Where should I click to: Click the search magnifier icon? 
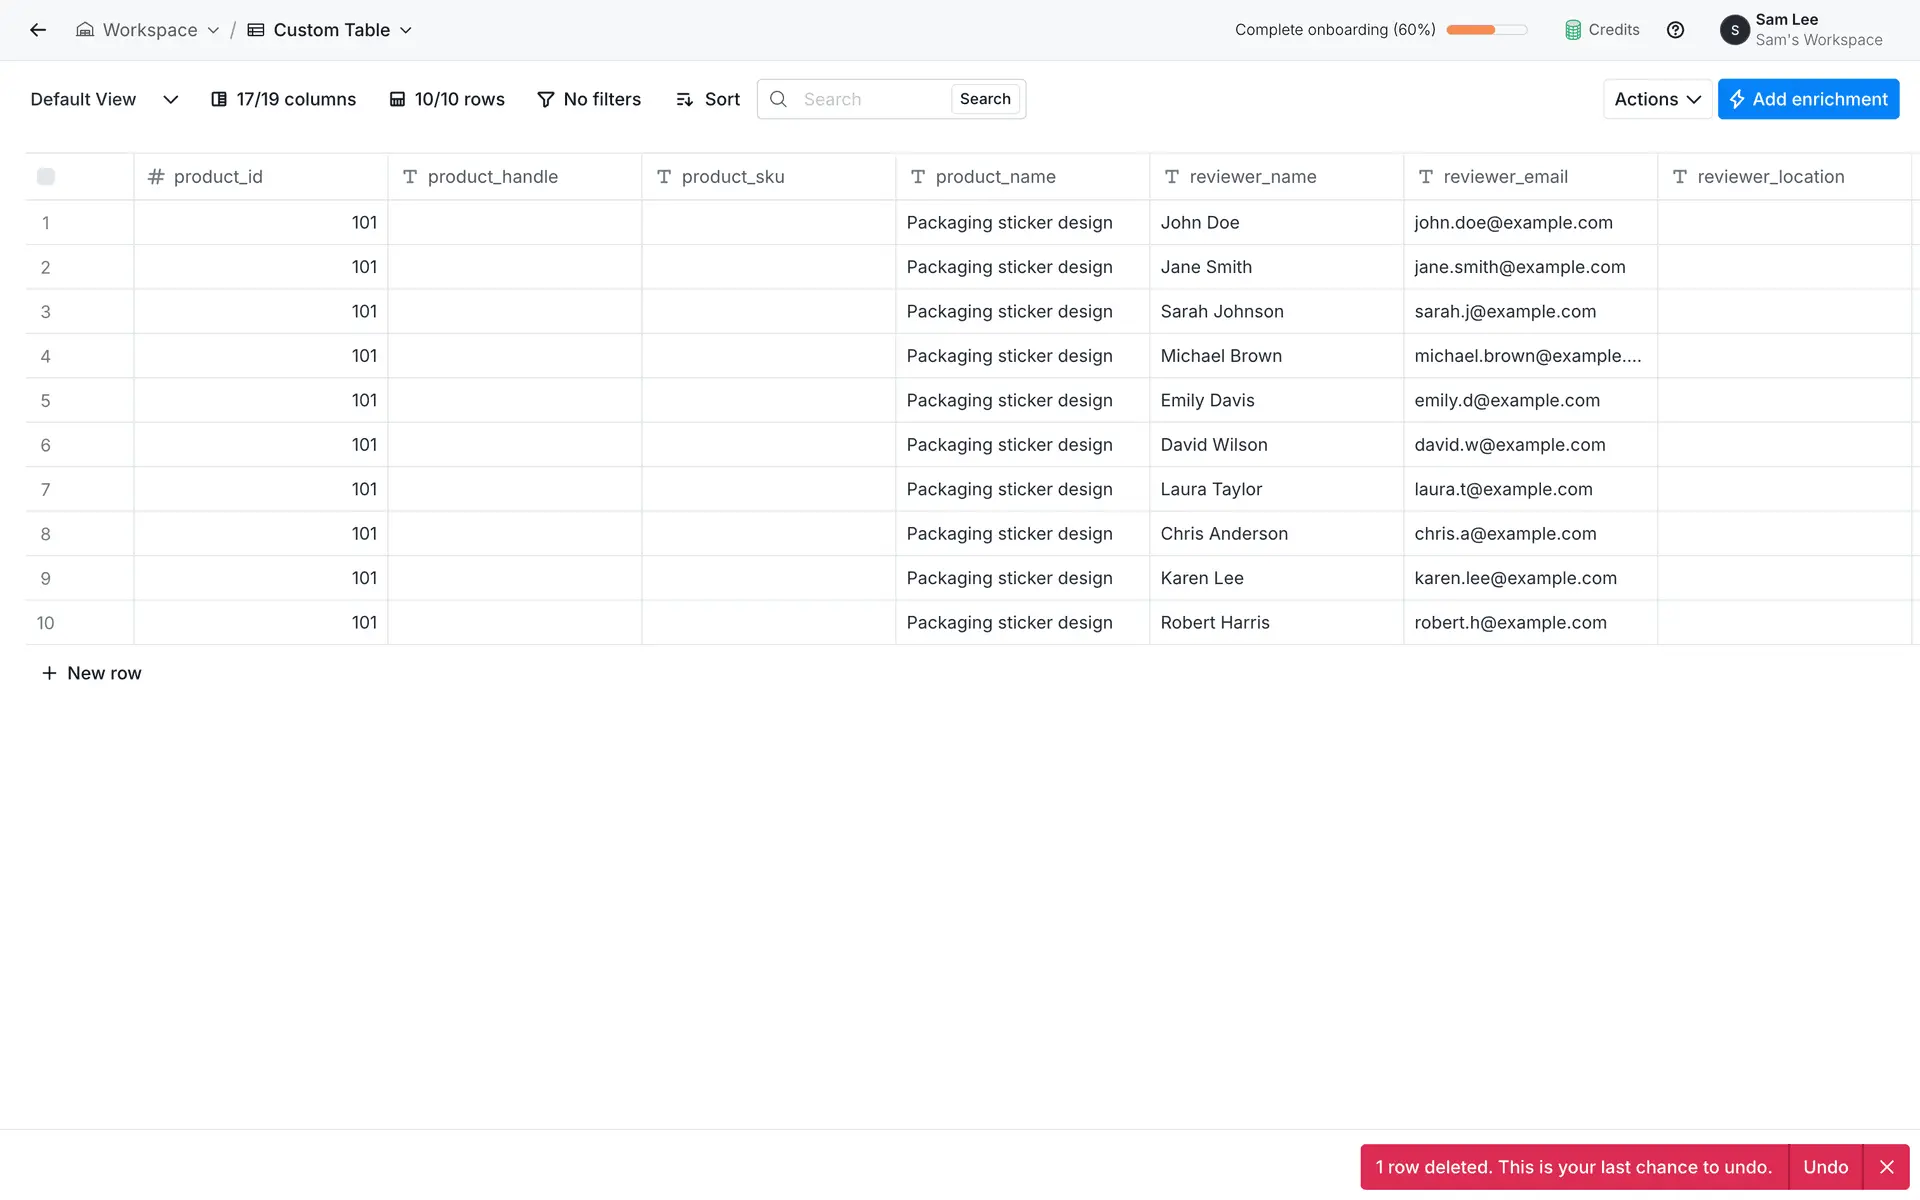coord(778,99)
